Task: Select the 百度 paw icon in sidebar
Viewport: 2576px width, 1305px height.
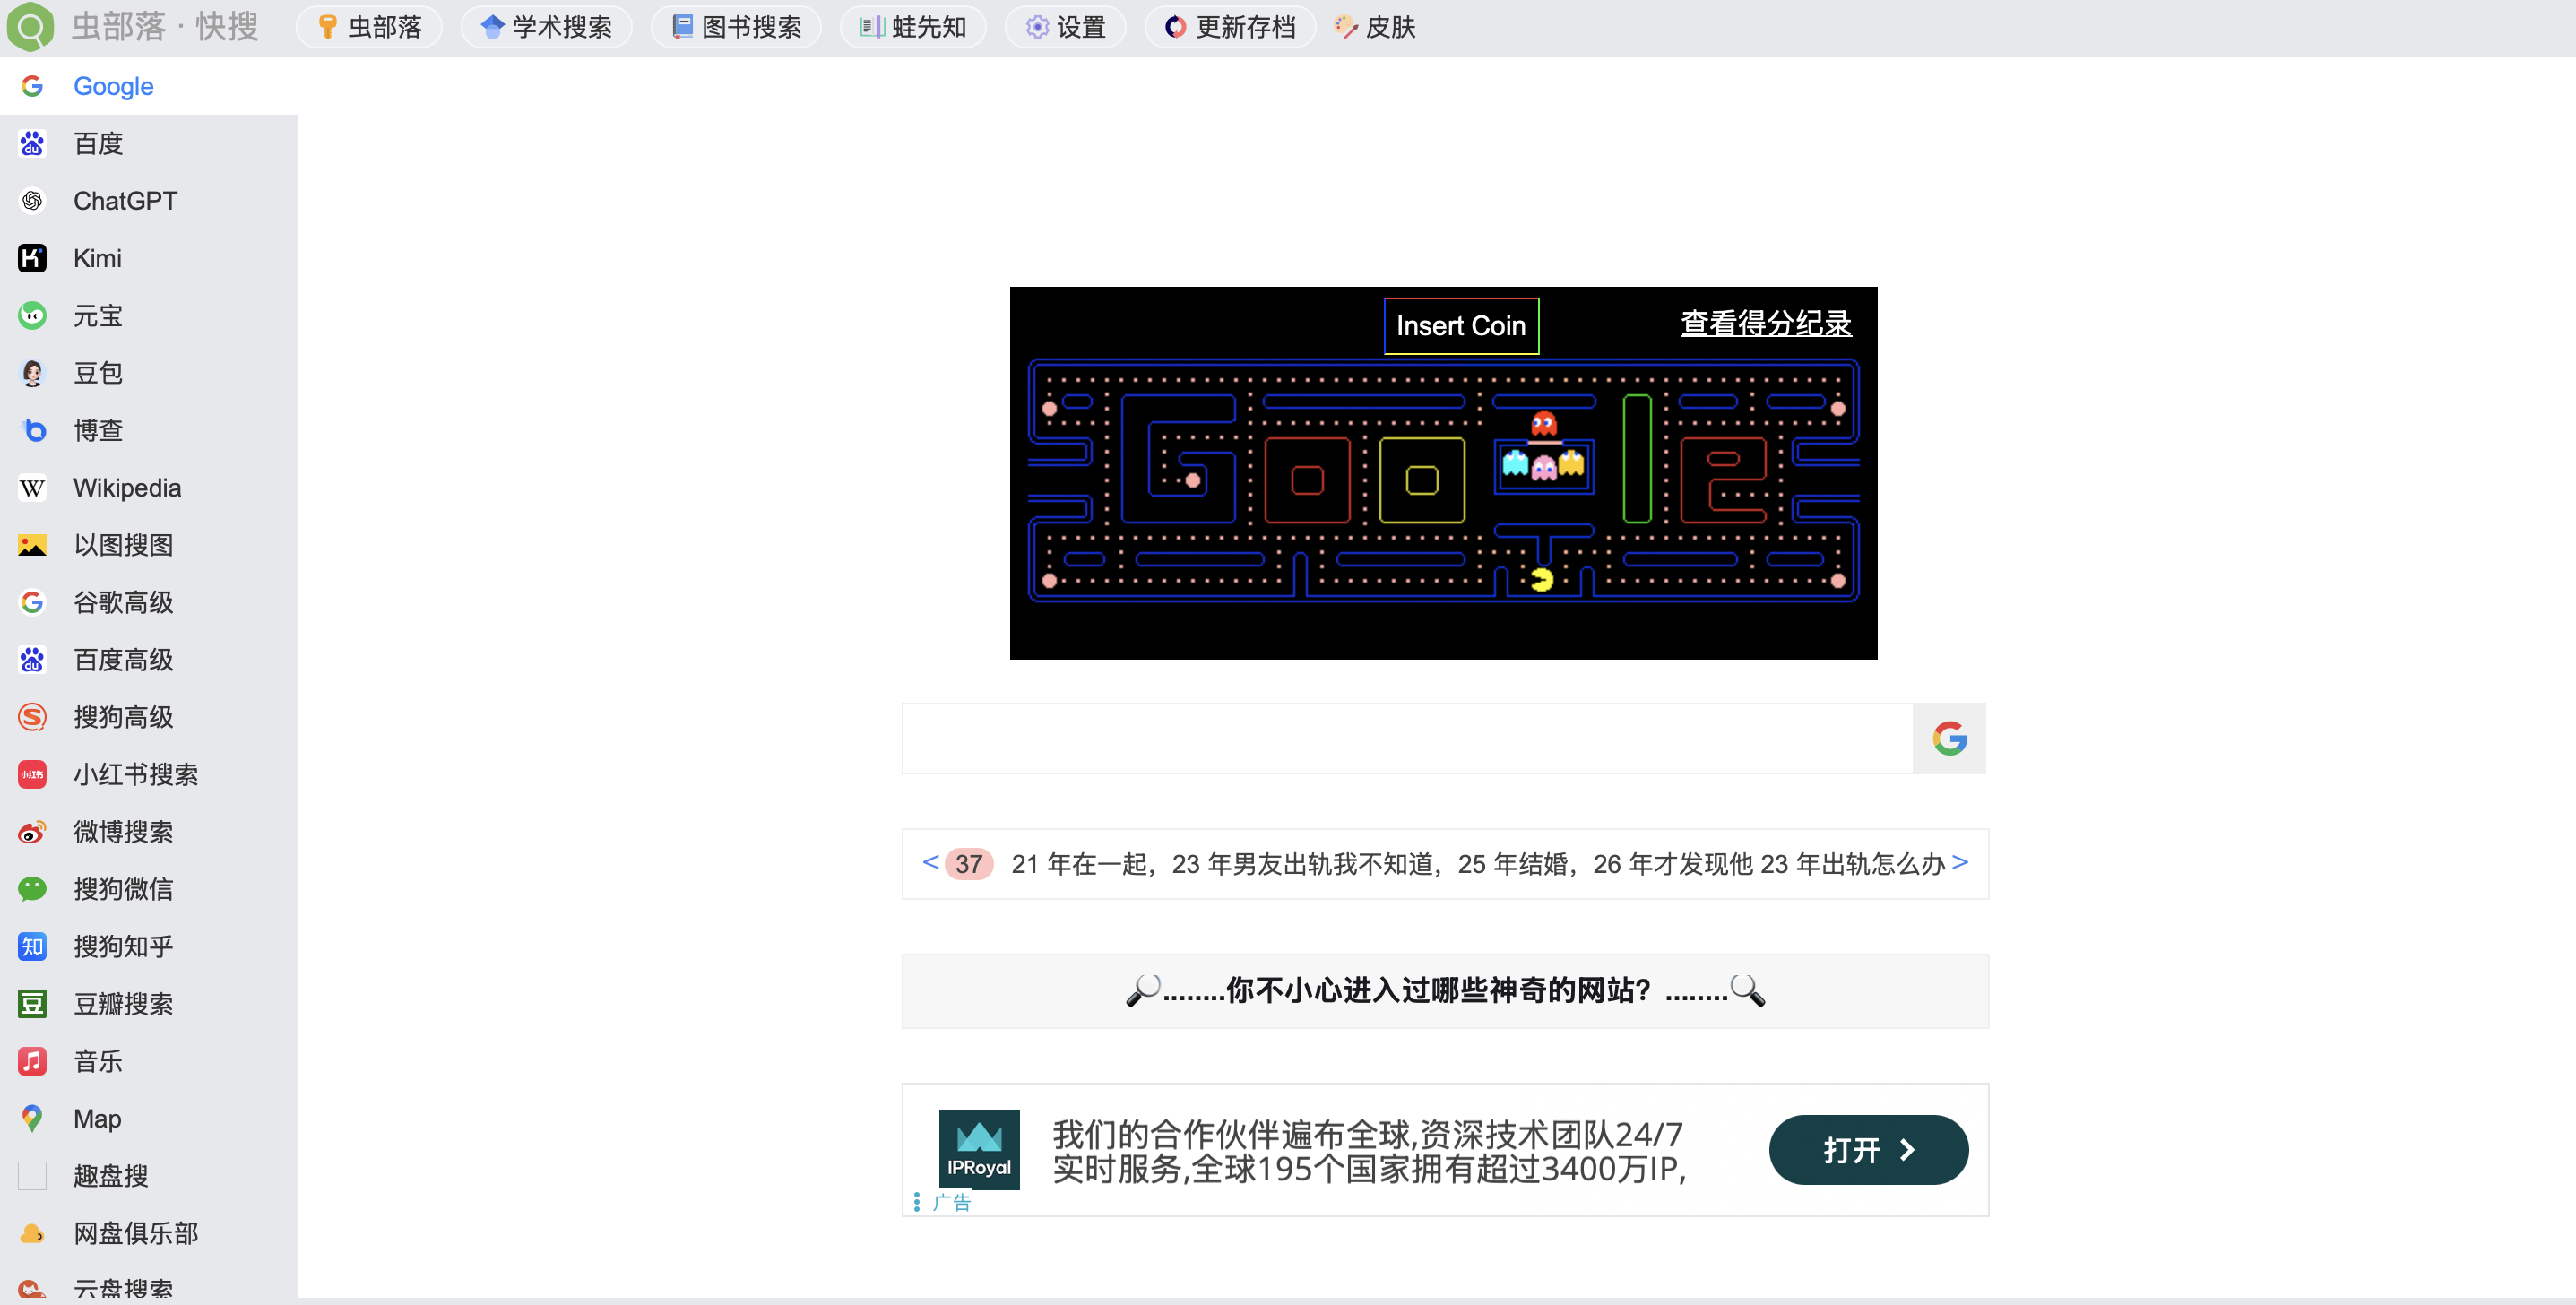Action: coord(32,143)
